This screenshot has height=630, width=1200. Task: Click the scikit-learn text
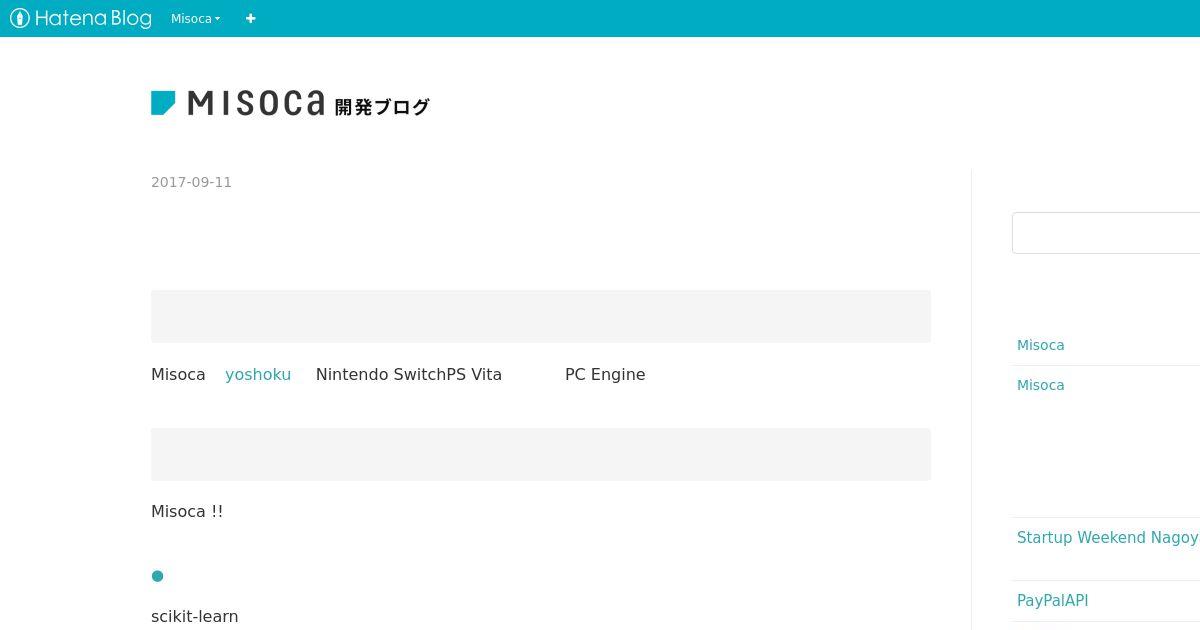click(195, 617)
